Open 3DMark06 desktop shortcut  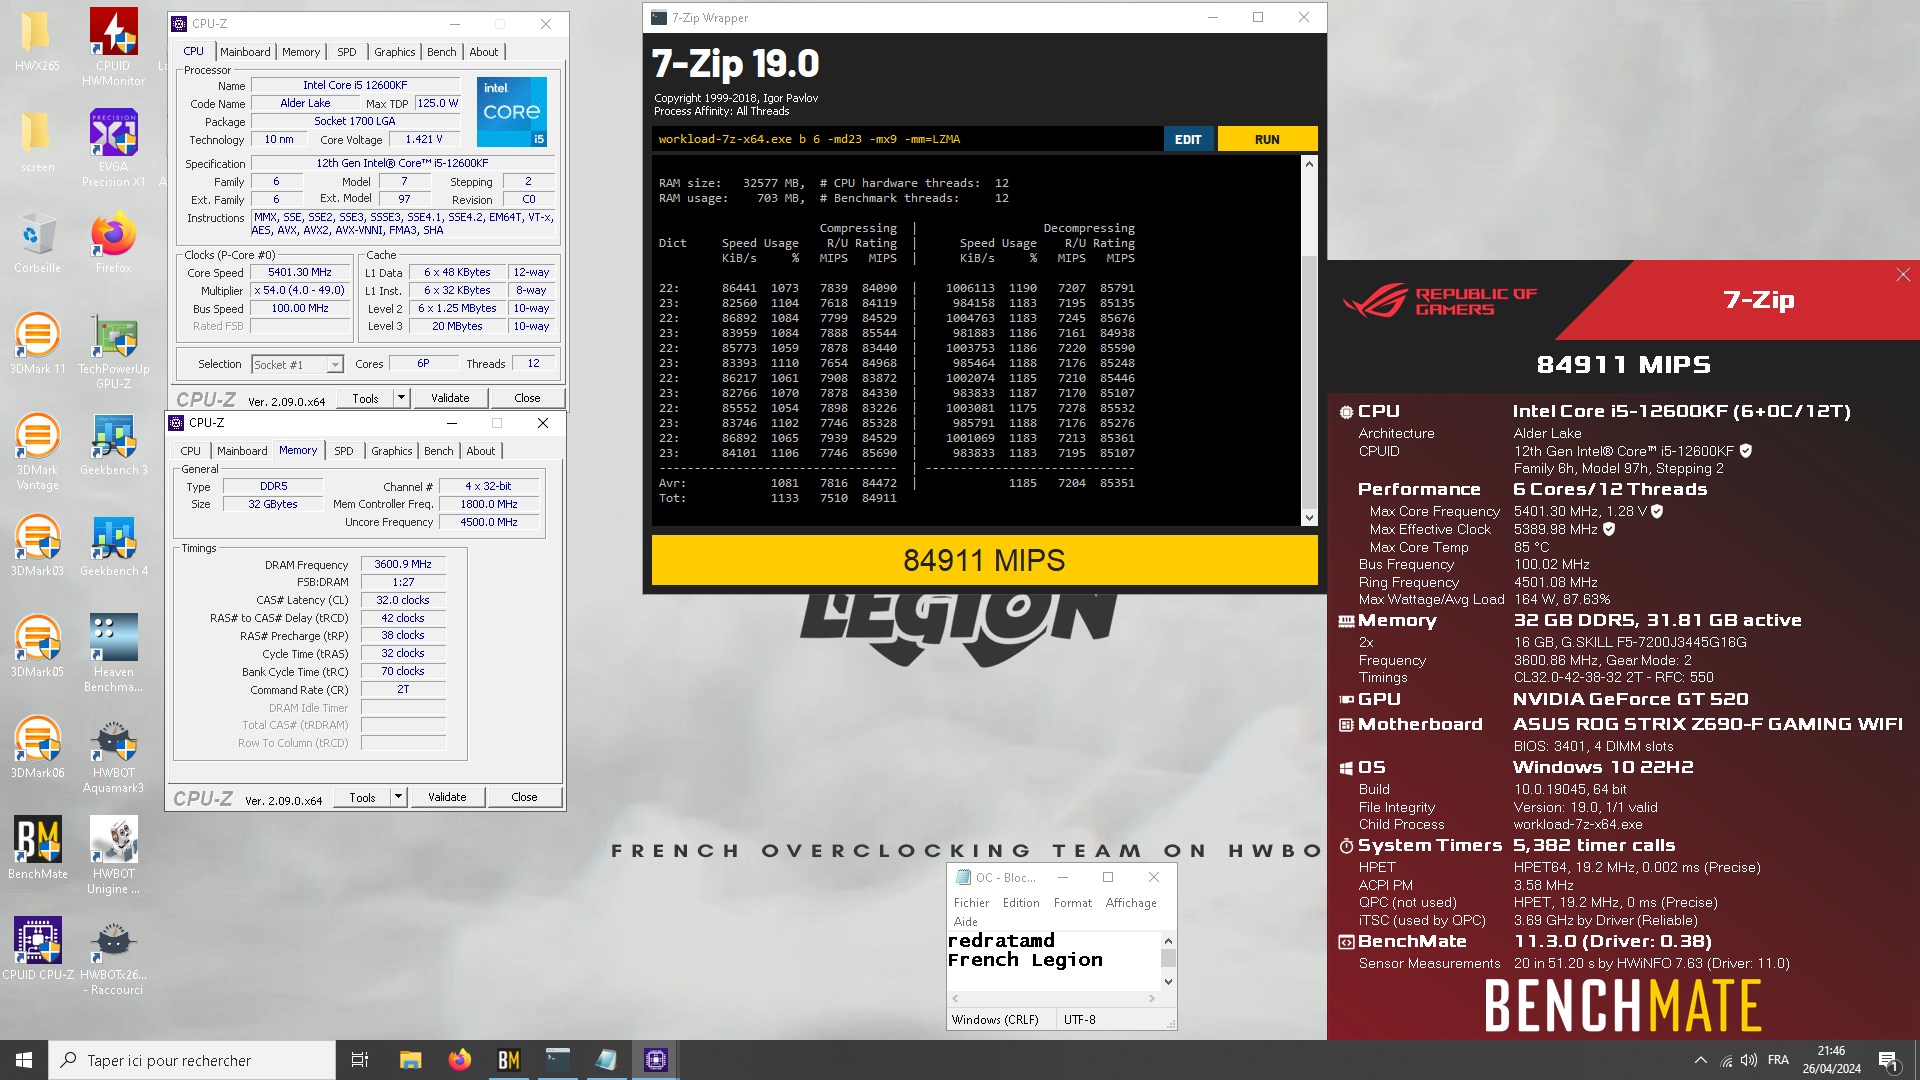tap(37, 747)
